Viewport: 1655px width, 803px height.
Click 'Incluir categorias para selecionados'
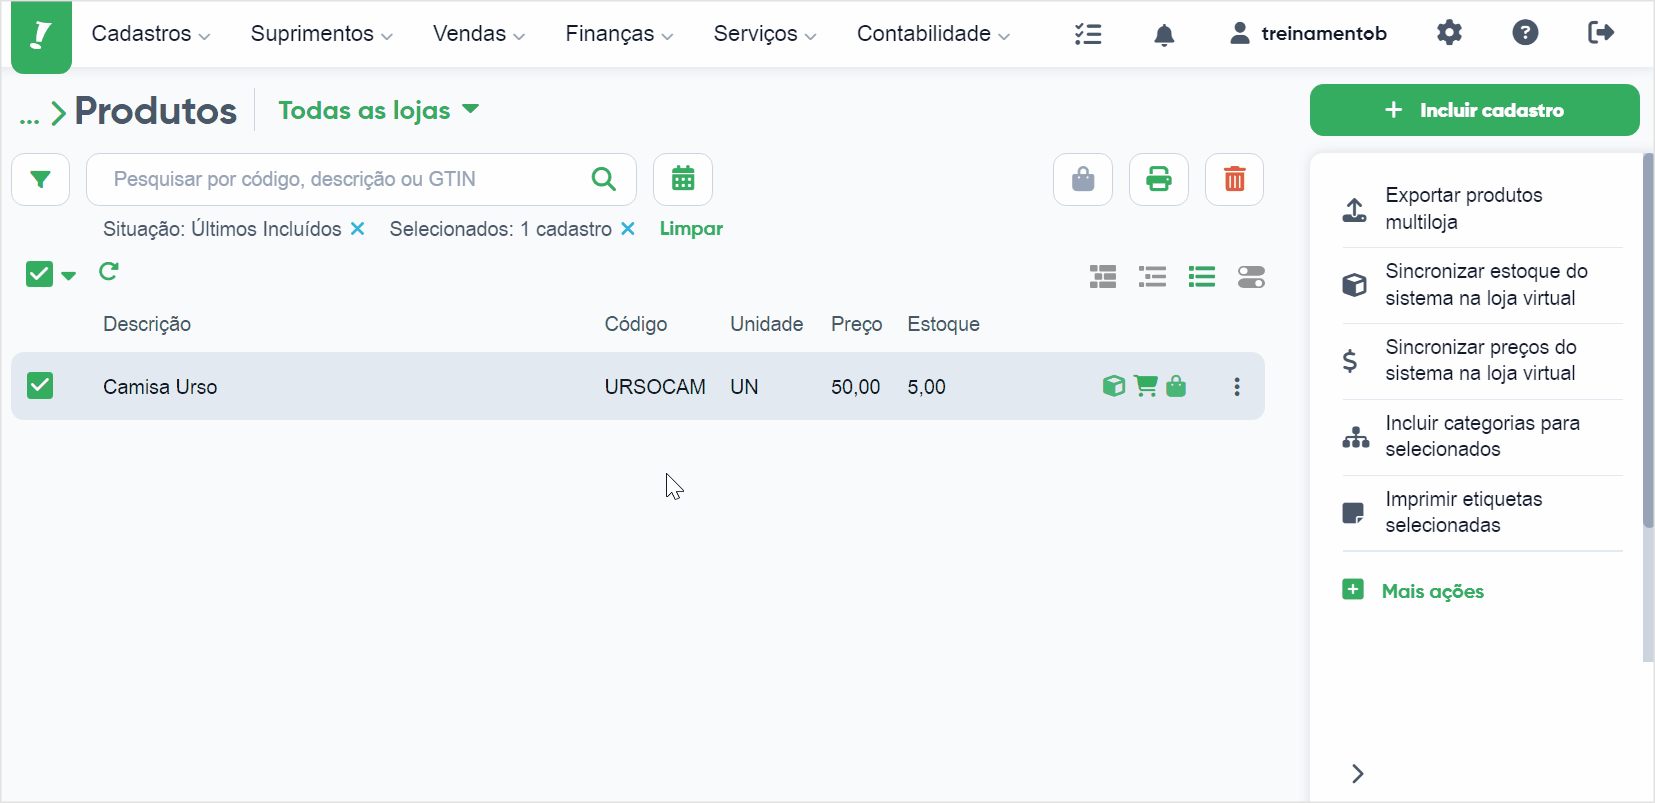[1482, 436]
